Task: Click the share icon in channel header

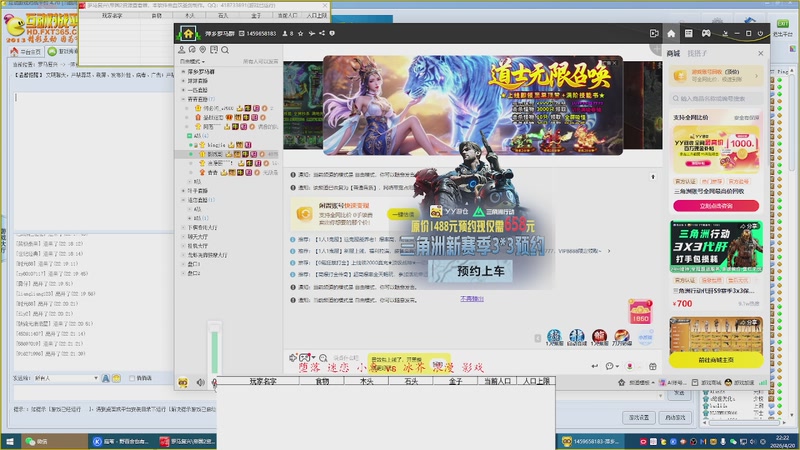Action: [322, 34]
